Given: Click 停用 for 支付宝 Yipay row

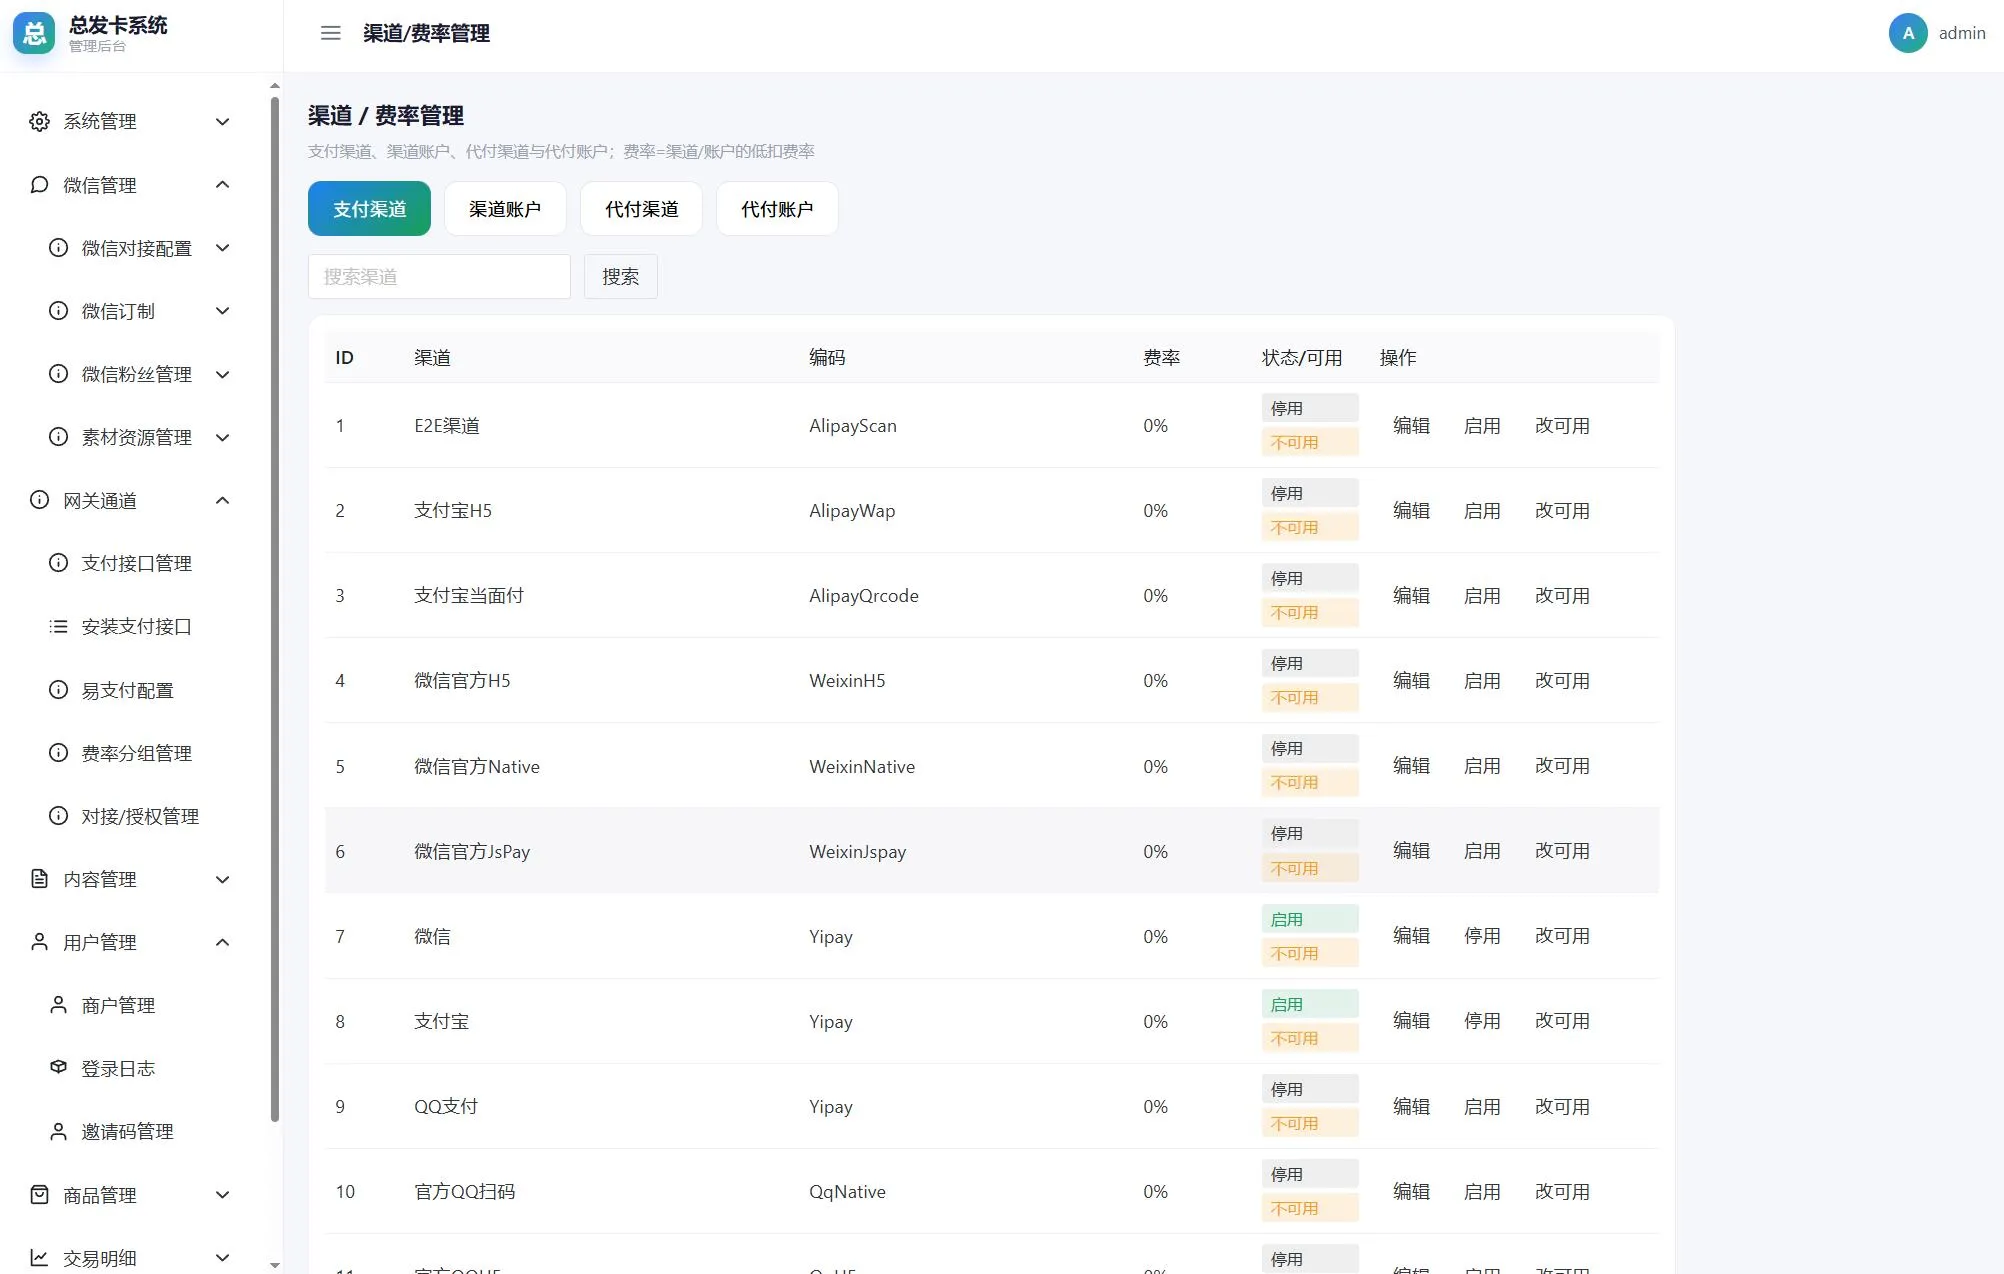Looking at the screenshot, I should 1482,1020.
